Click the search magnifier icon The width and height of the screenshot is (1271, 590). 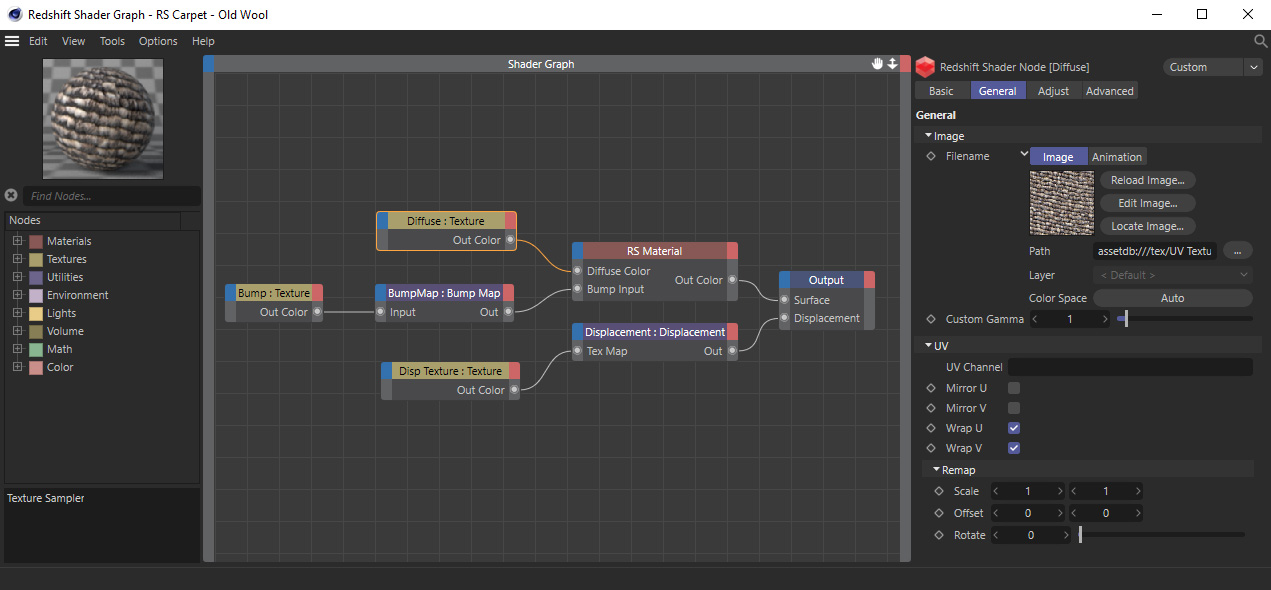[x=1260, y=41]
